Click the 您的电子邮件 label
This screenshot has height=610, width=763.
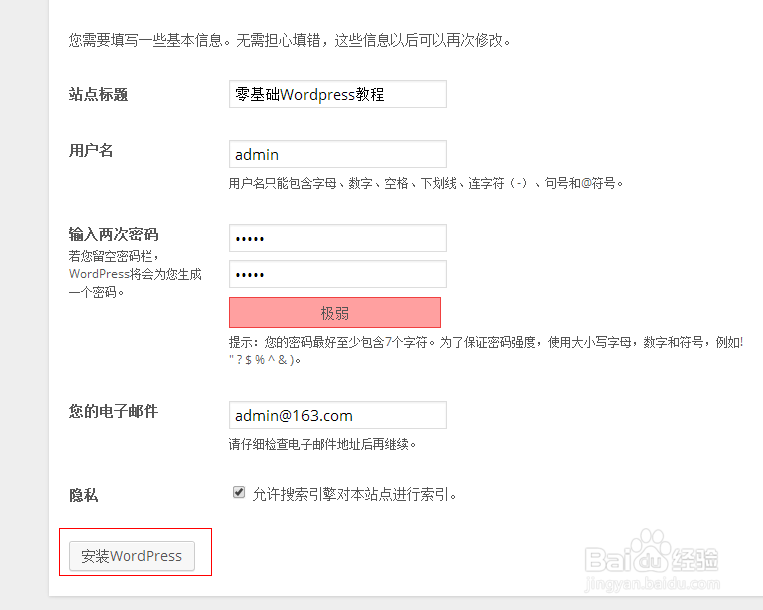[x=113, y=411]
